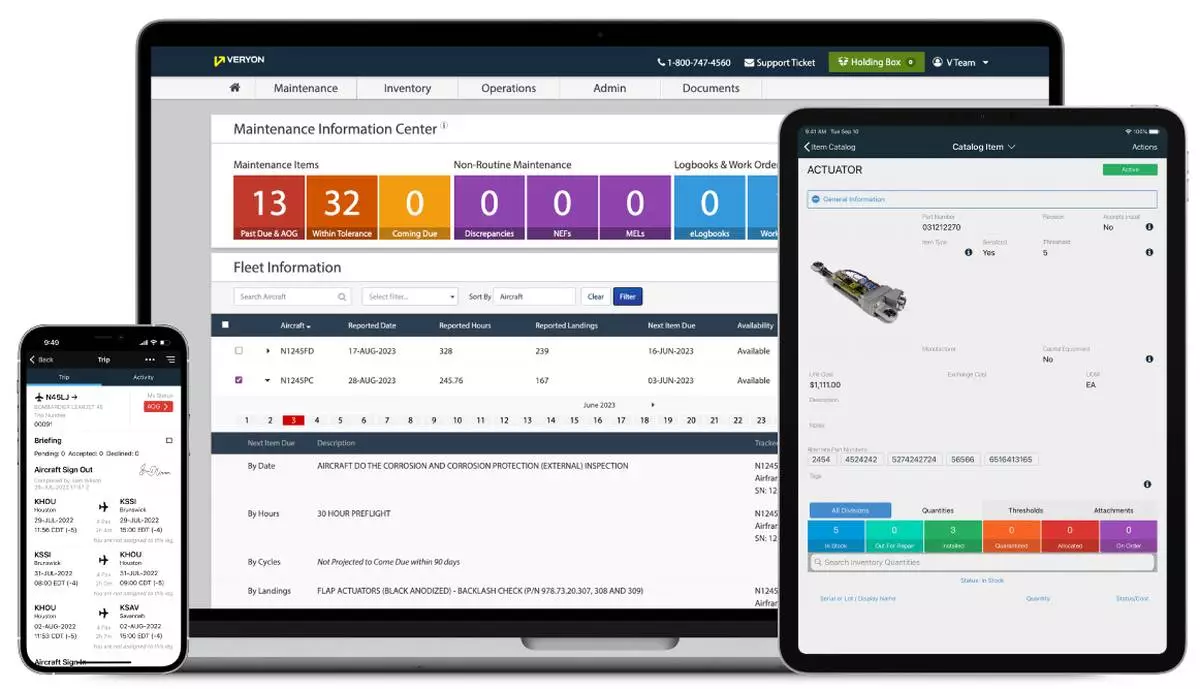The image size is (1200, 689).
Task: Toggle the select-all checkbox in table header
Action: click(225, 325)
